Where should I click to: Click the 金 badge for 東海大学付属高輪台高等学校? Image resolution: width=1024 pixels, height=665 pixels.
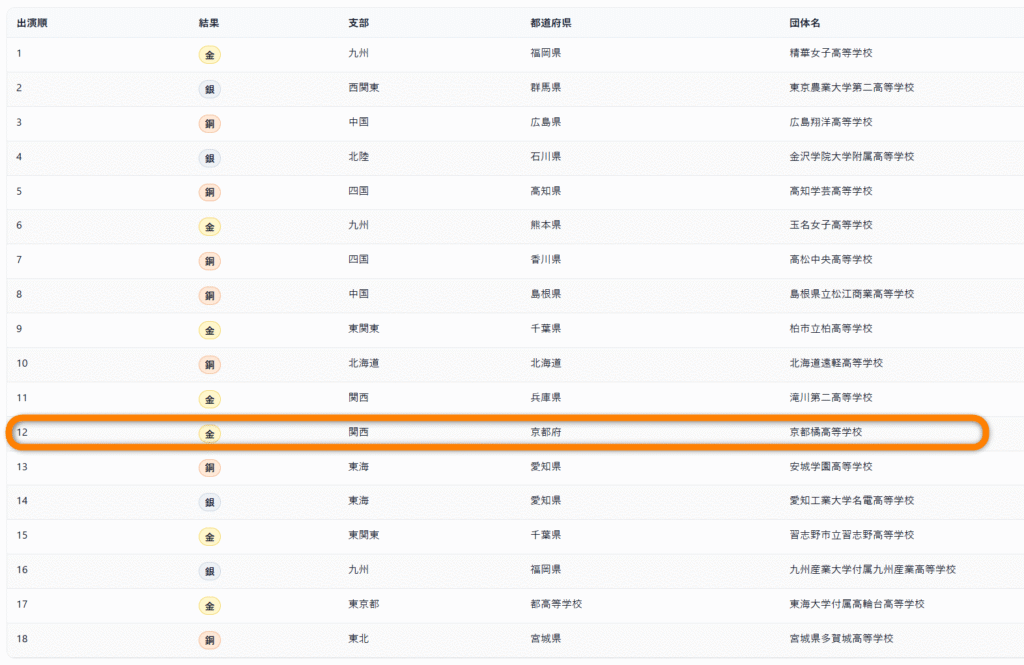point(209,605)
